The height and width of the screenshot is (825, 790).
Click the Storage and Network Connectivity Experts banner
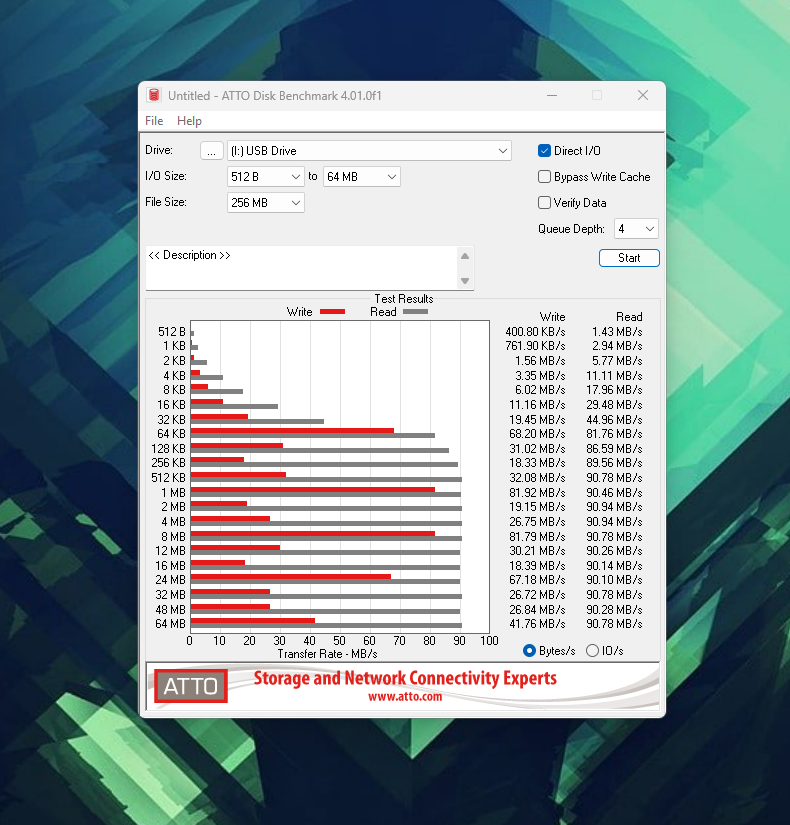pos(405,678)
